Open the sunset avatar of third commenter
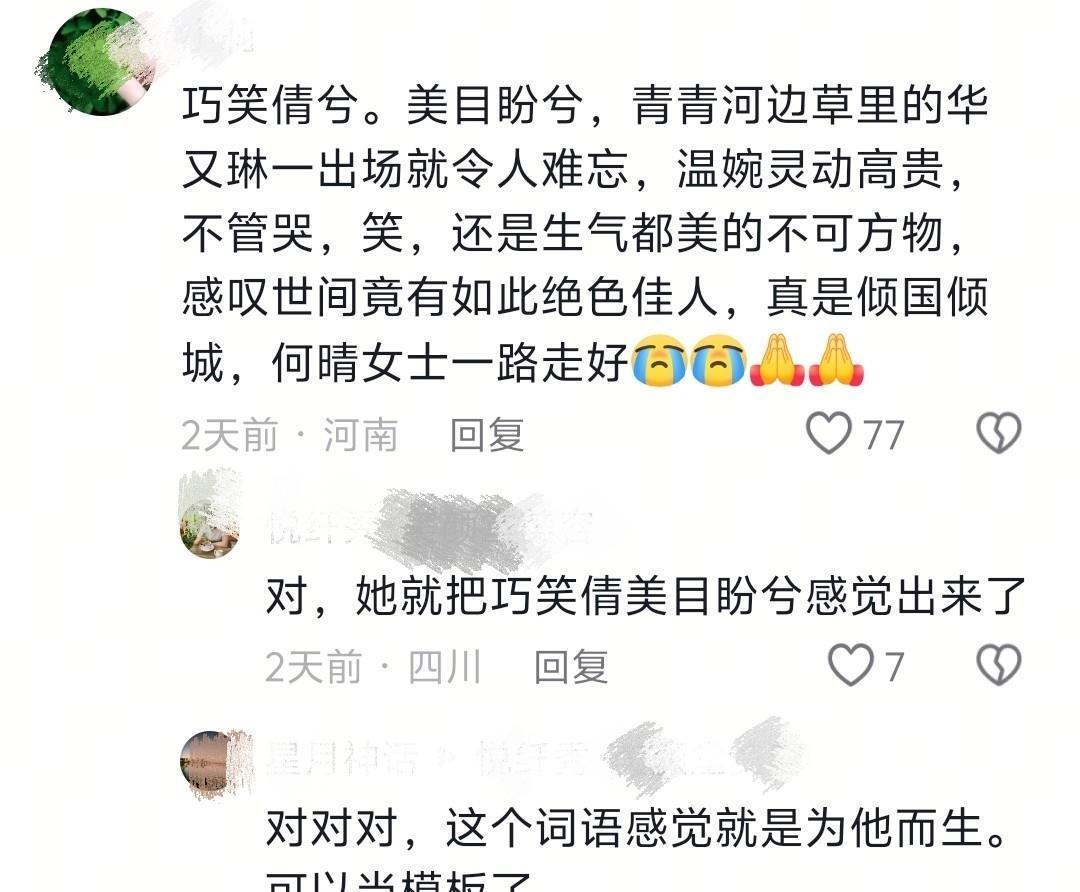The height and width of the screenshot is (892, 1080). point(209,762)
